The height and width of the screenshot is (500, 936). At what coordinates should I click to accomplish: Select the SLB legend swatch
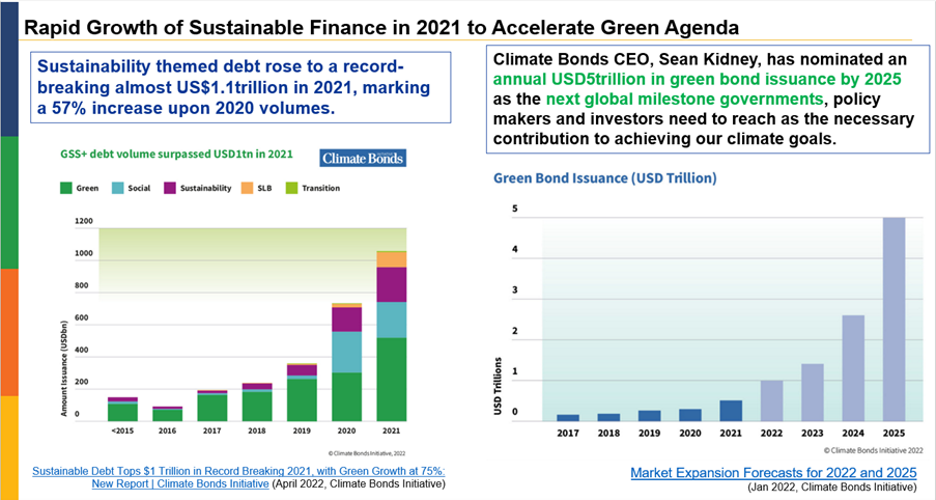point(247,188)
